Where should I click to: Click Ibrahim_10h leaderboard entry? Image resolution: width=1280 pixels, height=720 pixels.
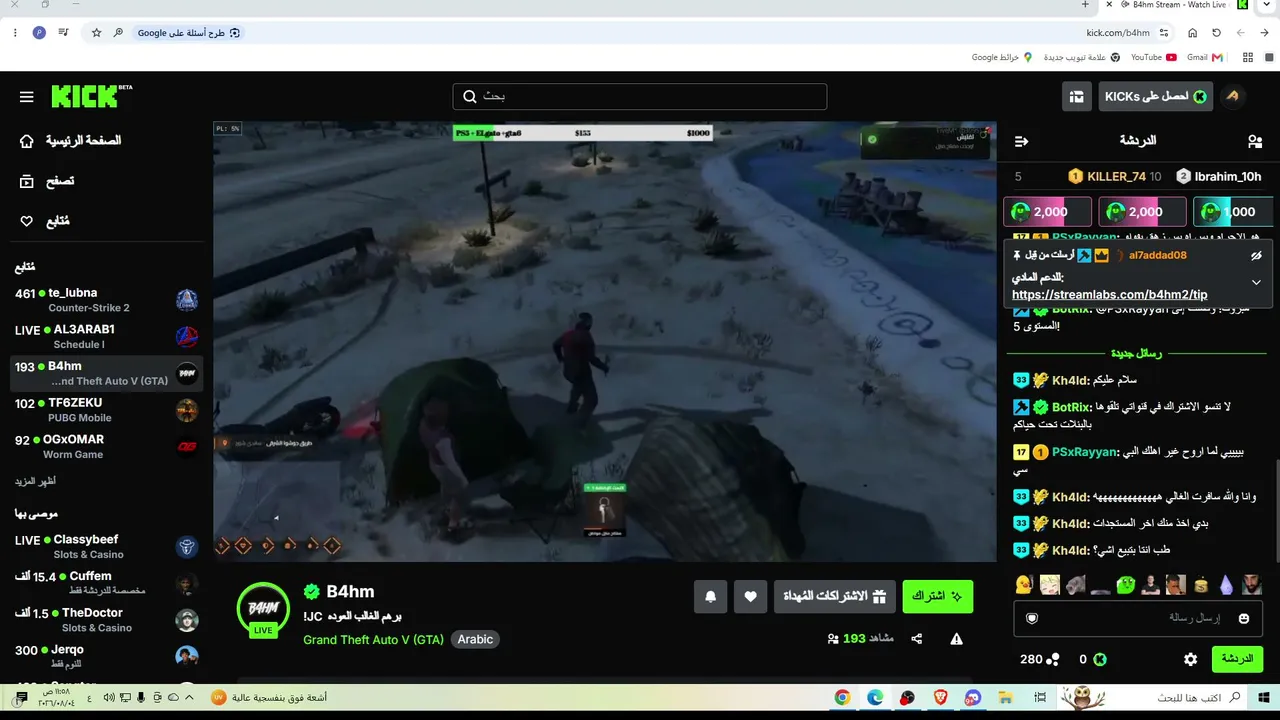click(x=1219, y=177)
